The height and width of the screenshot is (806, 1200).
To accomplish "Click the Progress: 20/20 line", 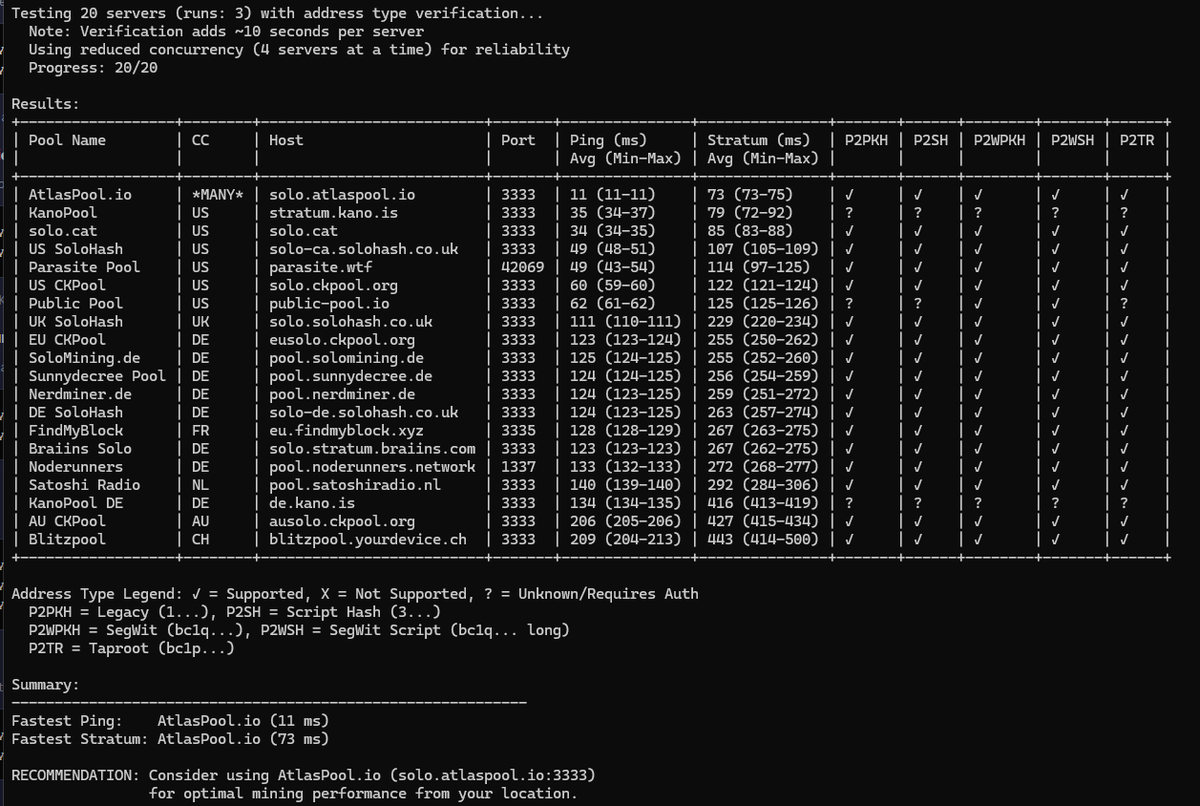I will click(x=93, y=68).
